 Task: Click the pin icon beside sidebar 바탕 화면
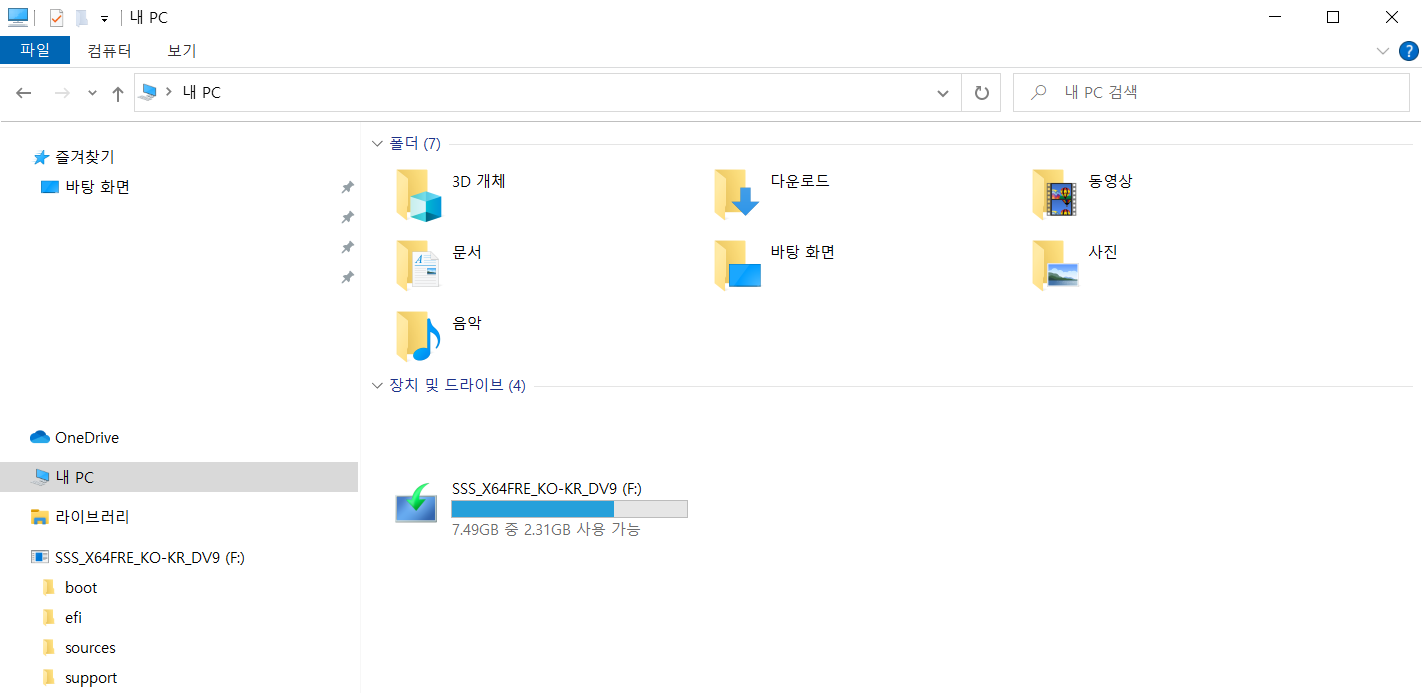[347, 187]
